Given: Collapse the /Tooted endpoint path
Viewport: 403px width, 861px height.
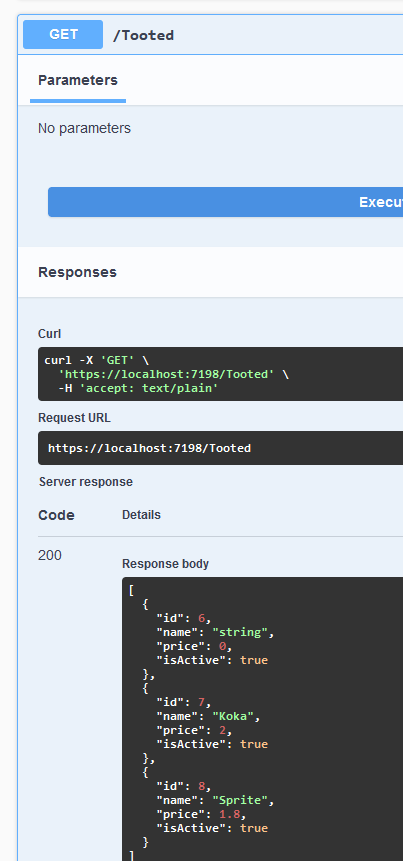Looking at the screenshot, I should (143, 35).
